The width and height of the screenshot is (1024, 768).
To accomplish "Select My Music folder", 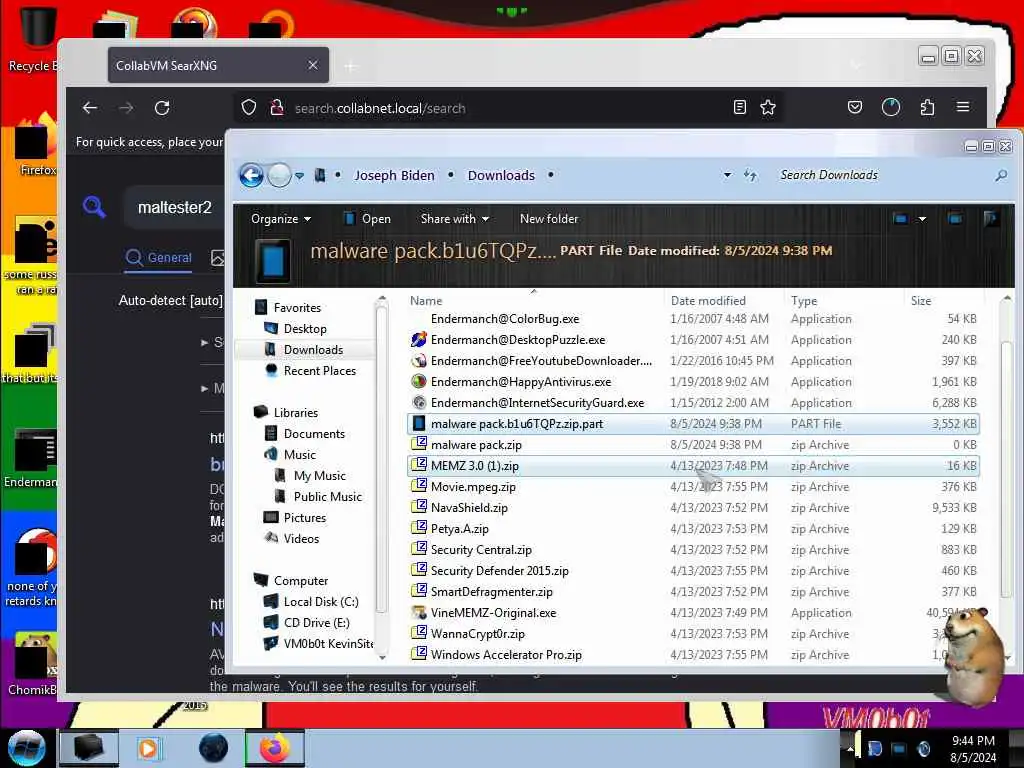I will (320, 475).
